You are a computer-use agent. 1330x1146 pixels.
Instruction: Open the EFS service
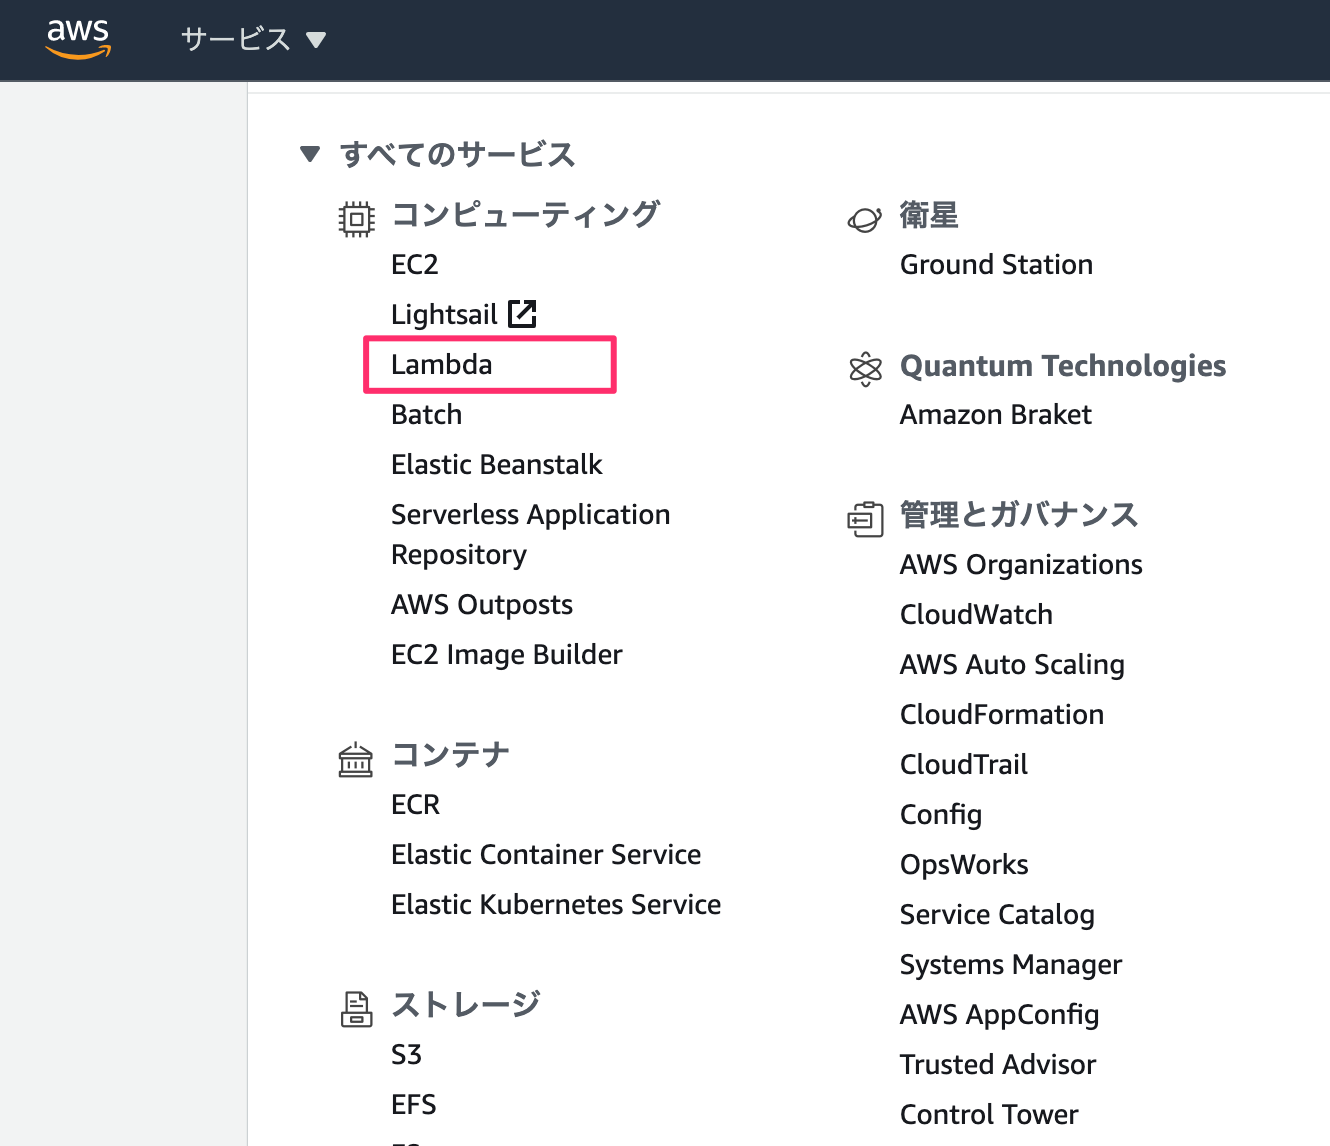[x=414, y=1105]
